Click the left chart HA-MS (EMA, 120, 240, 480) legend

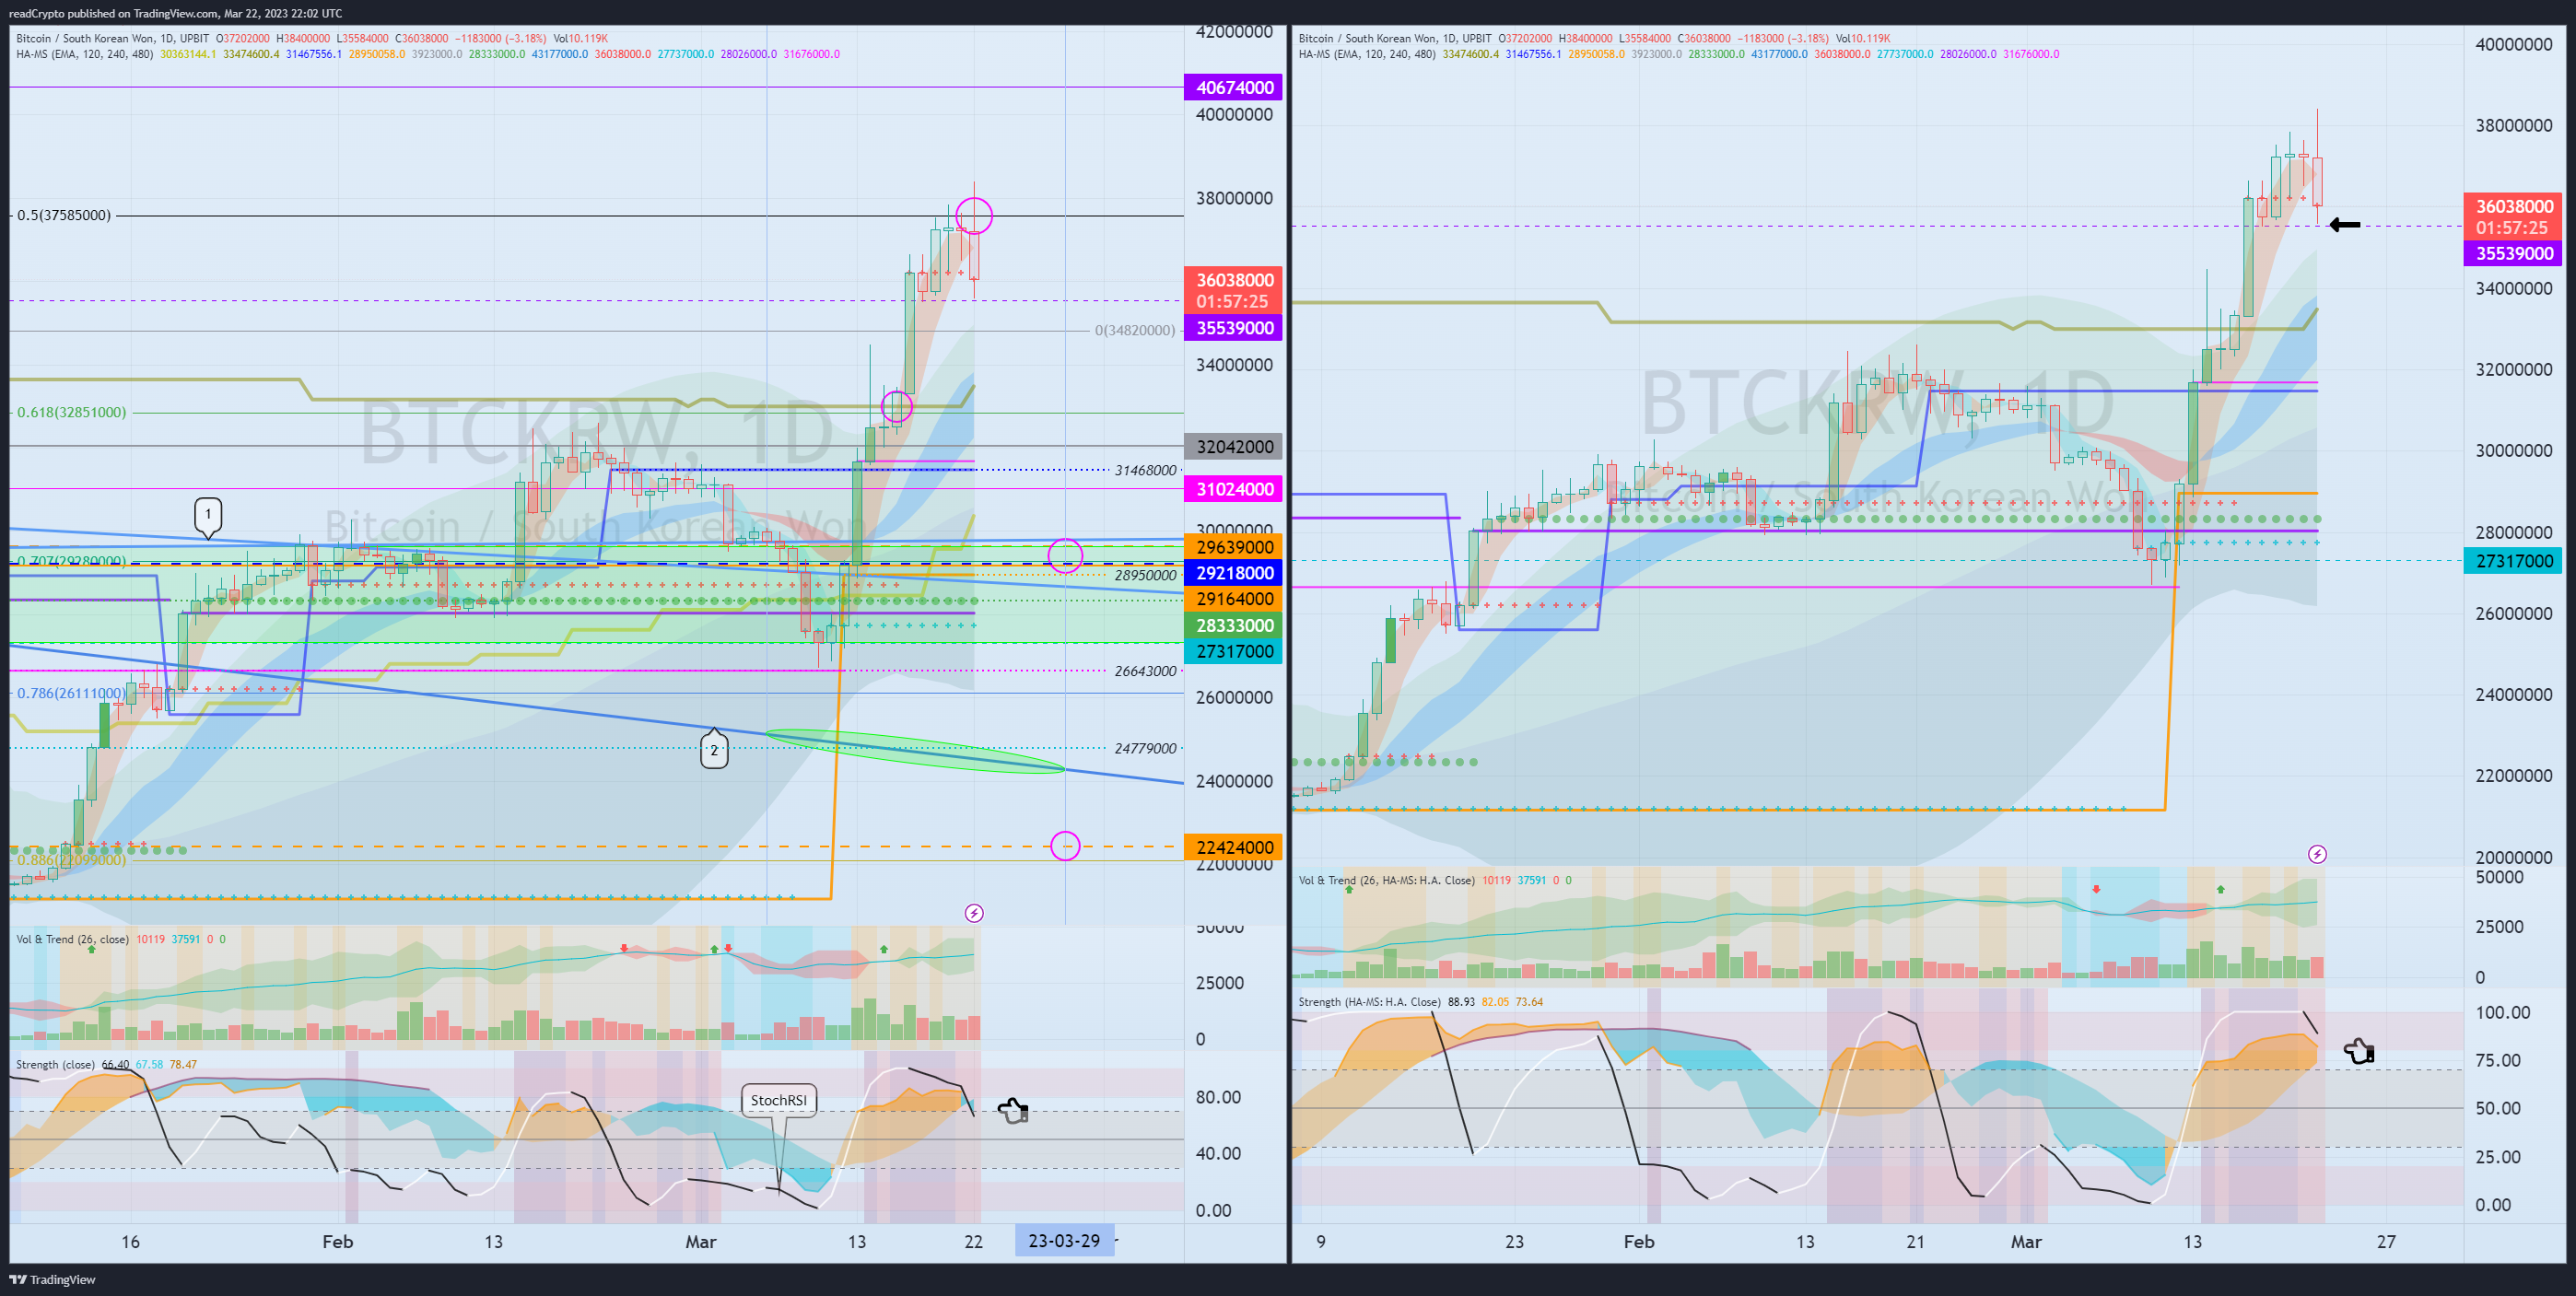pos(85,54)
